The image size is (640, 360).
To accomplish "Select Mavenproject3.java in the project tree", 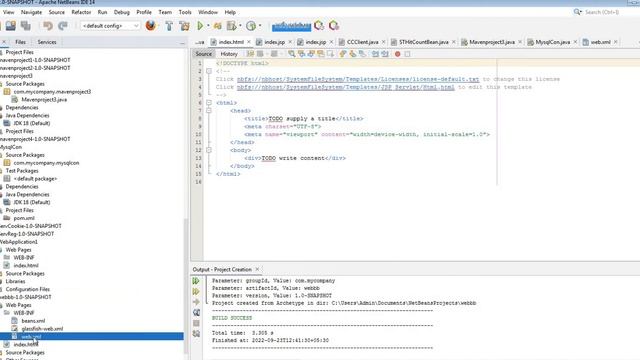I will 44,100.
